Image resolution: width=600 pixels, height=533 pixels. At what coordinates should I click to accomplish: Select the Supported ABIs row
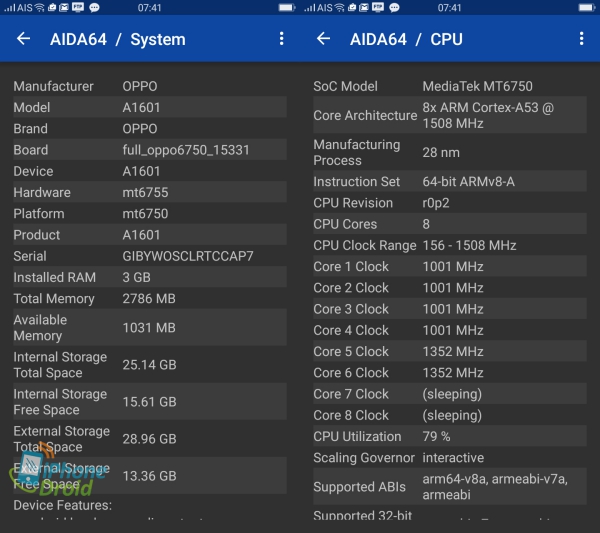450,487
